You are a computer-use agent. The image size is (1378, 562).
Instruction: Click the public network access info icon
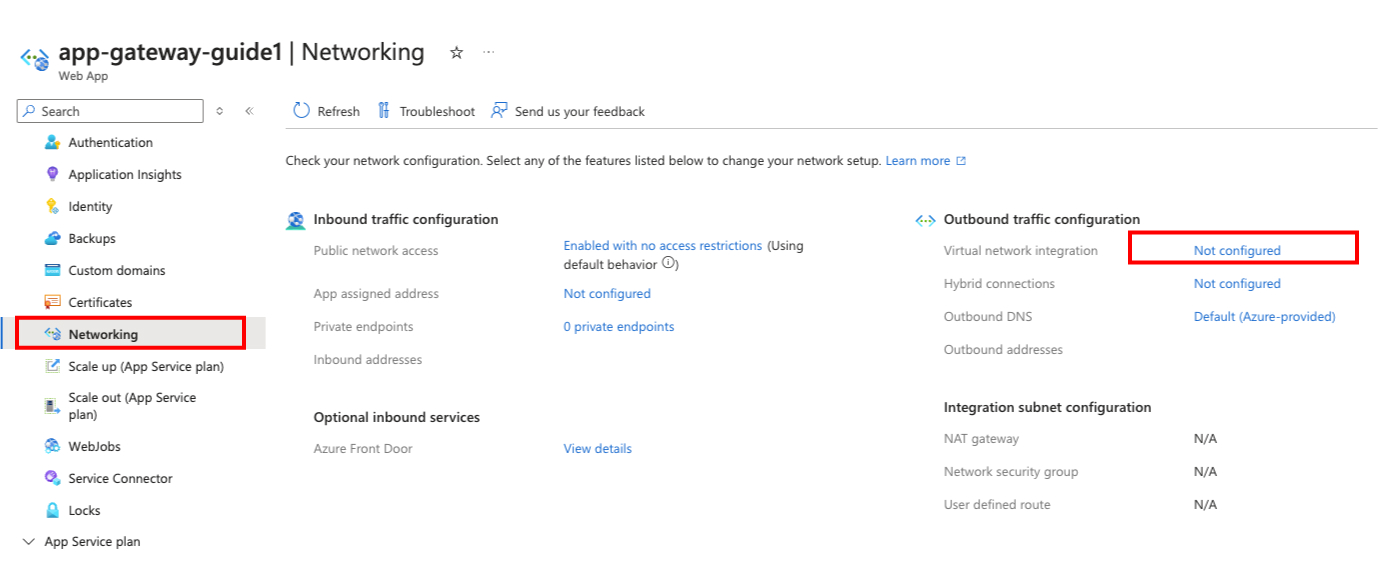click(x=670, y=265)
